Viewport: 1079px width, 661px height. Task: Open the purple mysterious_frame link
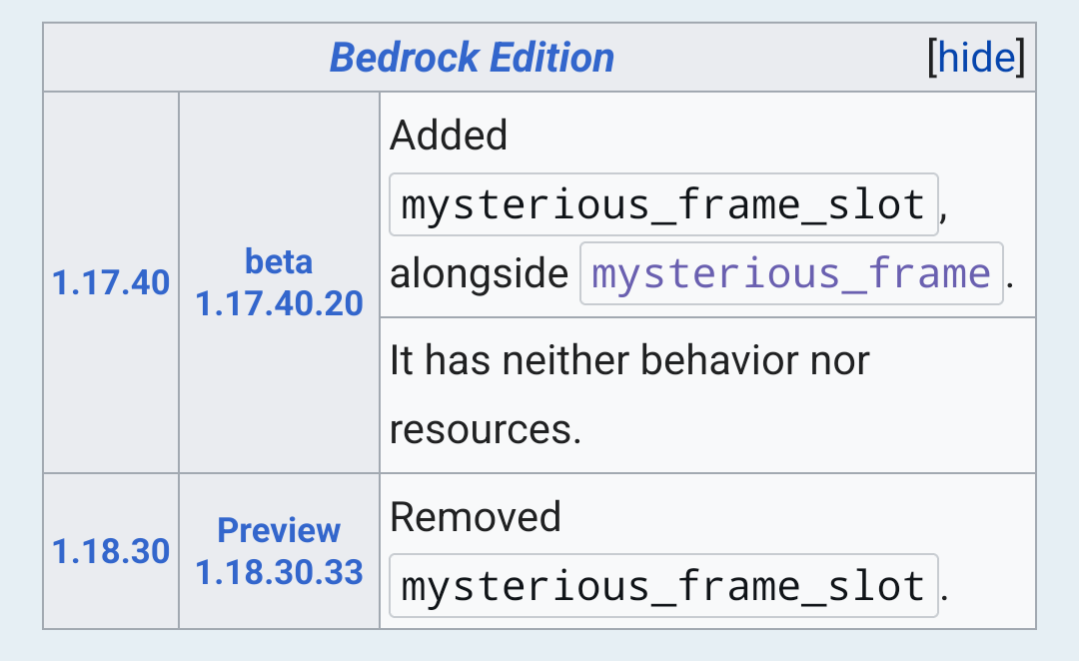[x=791, y=274]
